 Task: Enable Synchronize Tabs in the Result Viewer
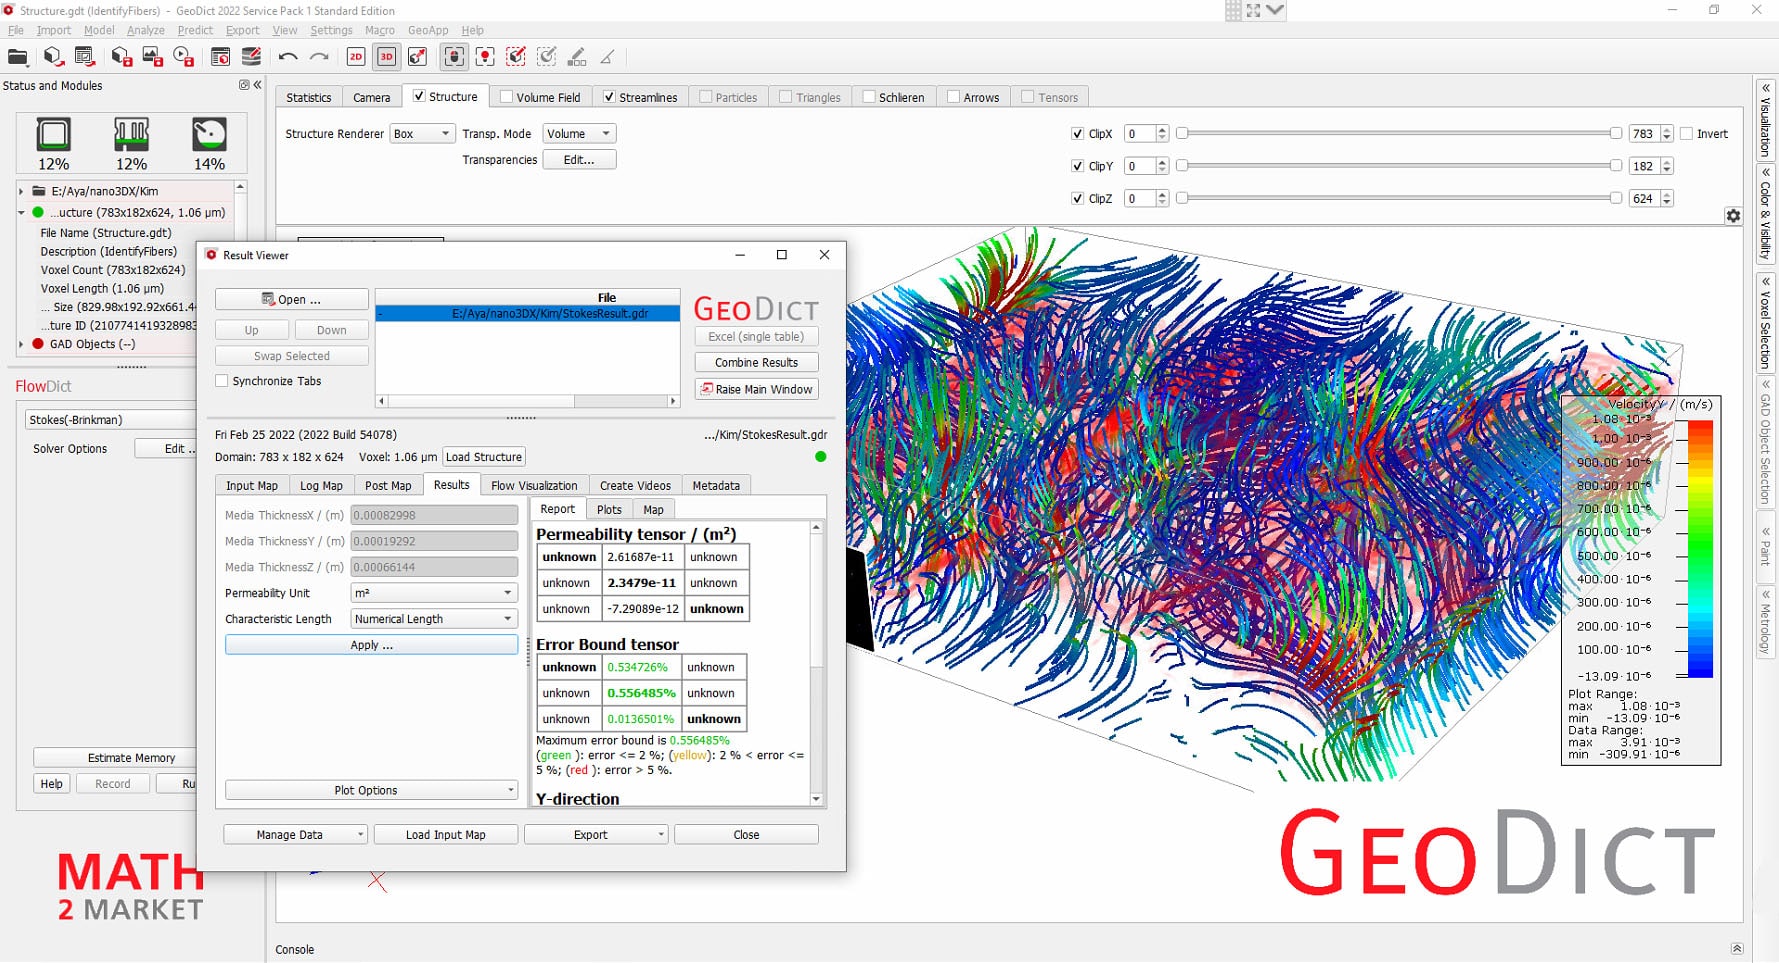point(221,381)
